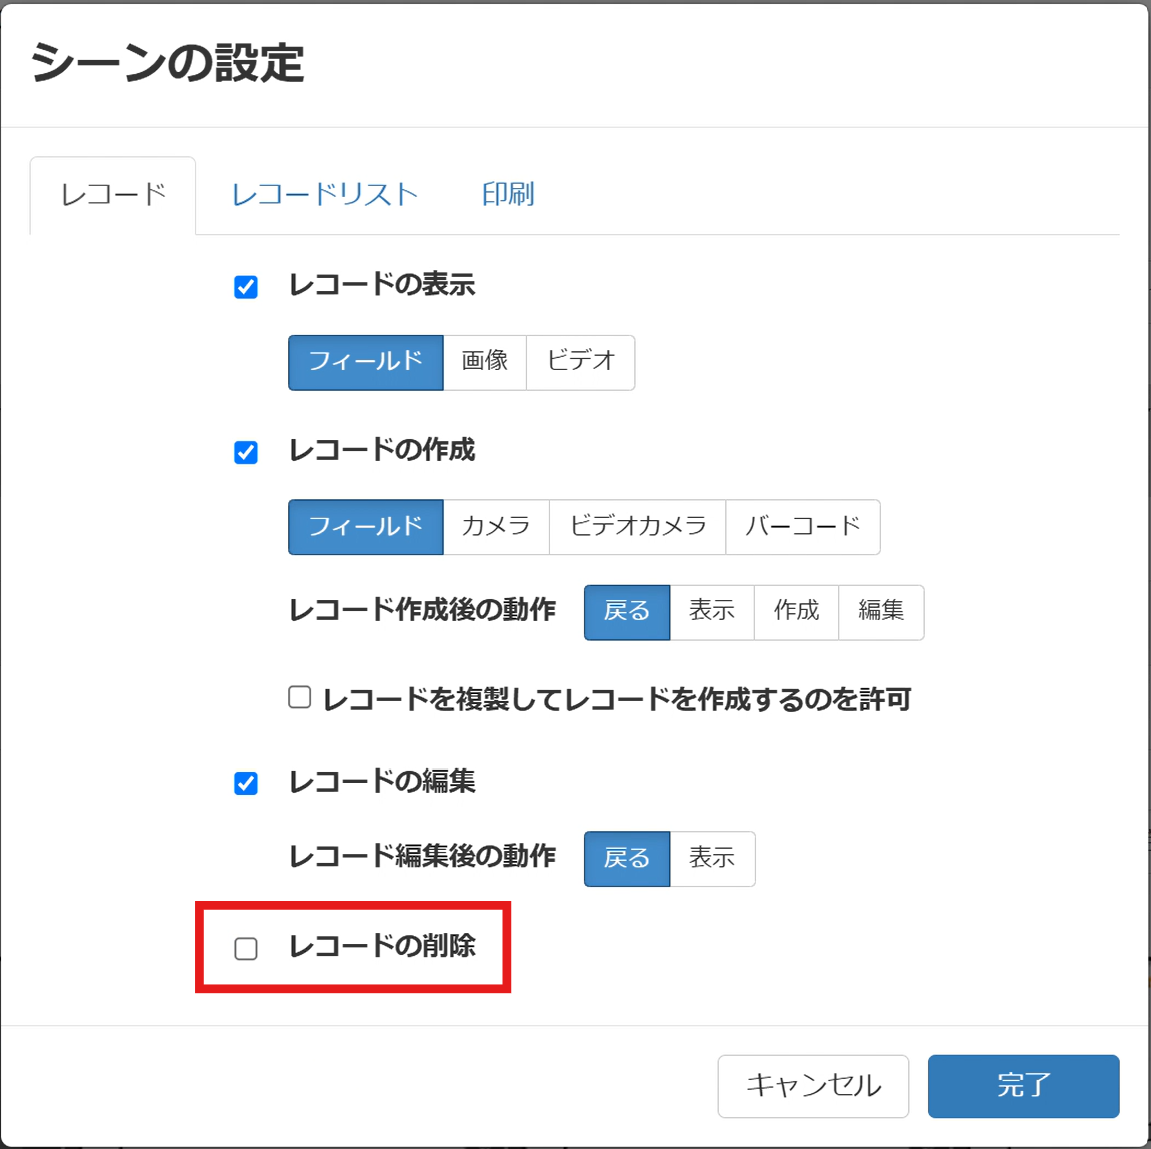Allow record duplication checkbox レコードを複製して
The image size is (1151, 1149).
[299, 697]
